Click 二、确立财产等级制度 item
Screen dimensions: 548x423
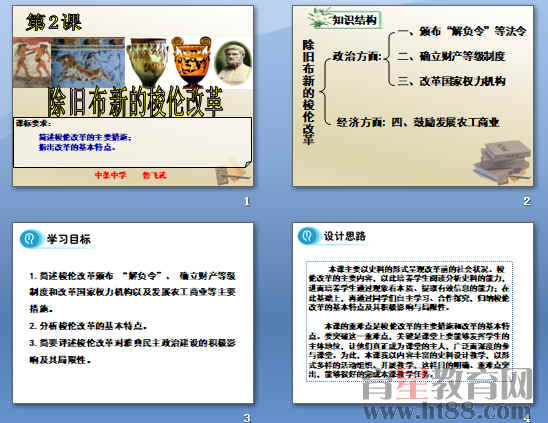click(x=451, y=56)
